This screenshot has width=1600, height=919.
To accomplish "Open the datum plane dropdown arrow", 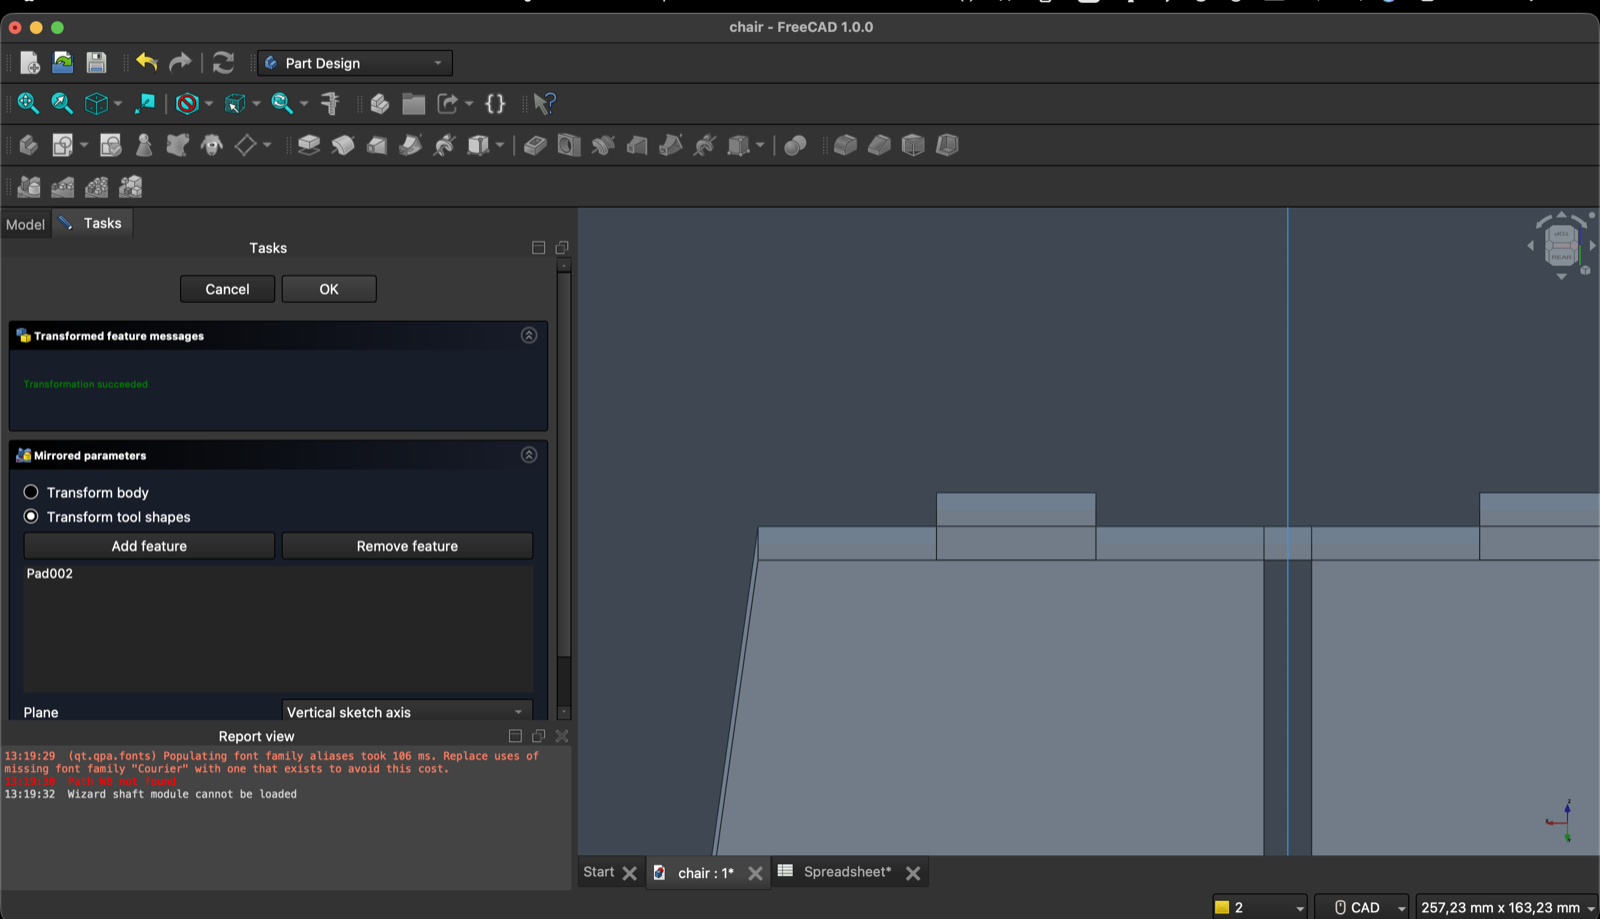I will (267, 146).
